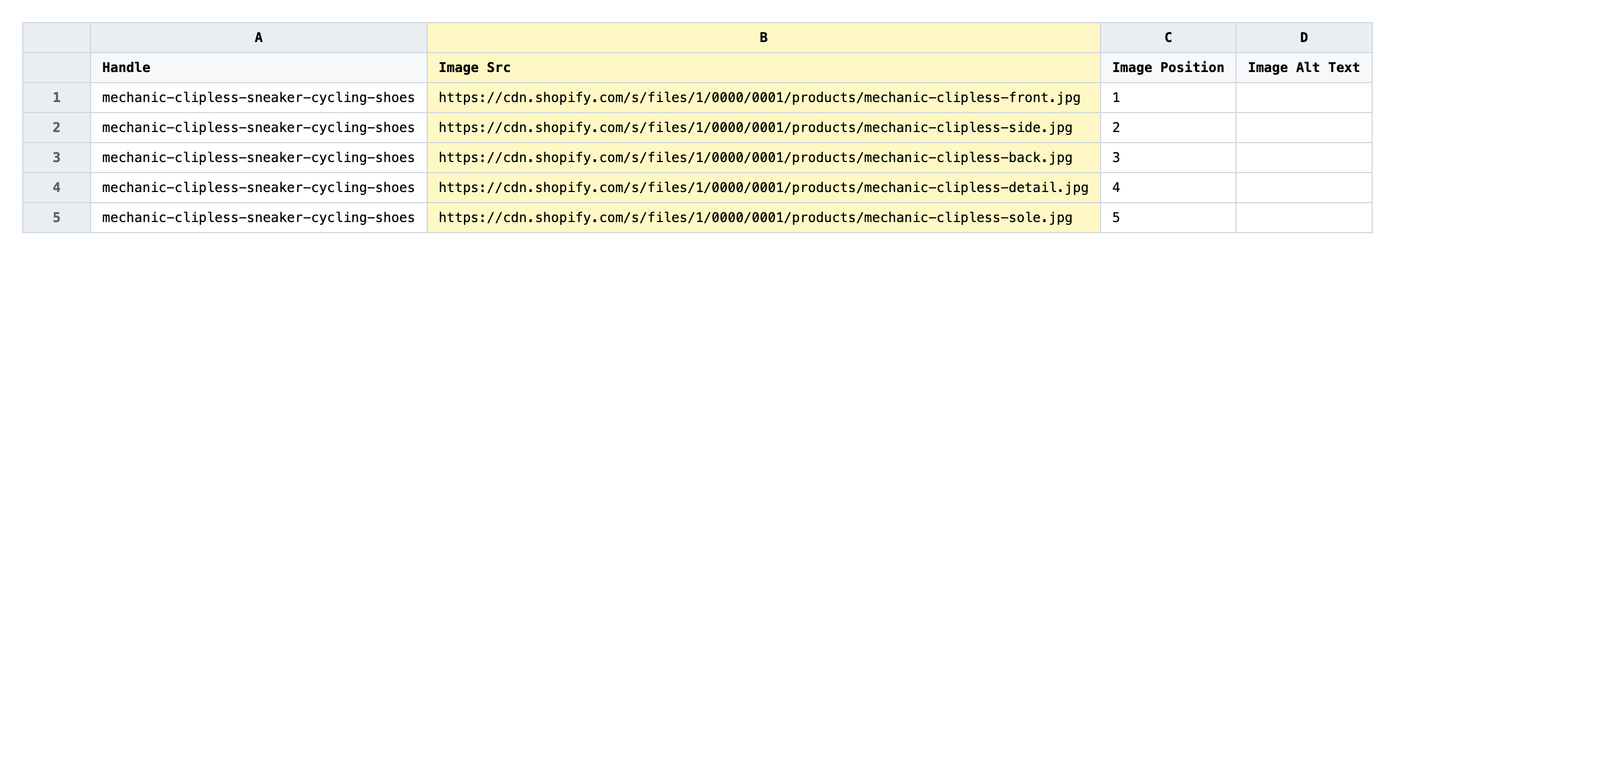1600x773 pixels.
Task: Click the empty Image Alt Text cell in row 5
Action: coord(1304,218)
